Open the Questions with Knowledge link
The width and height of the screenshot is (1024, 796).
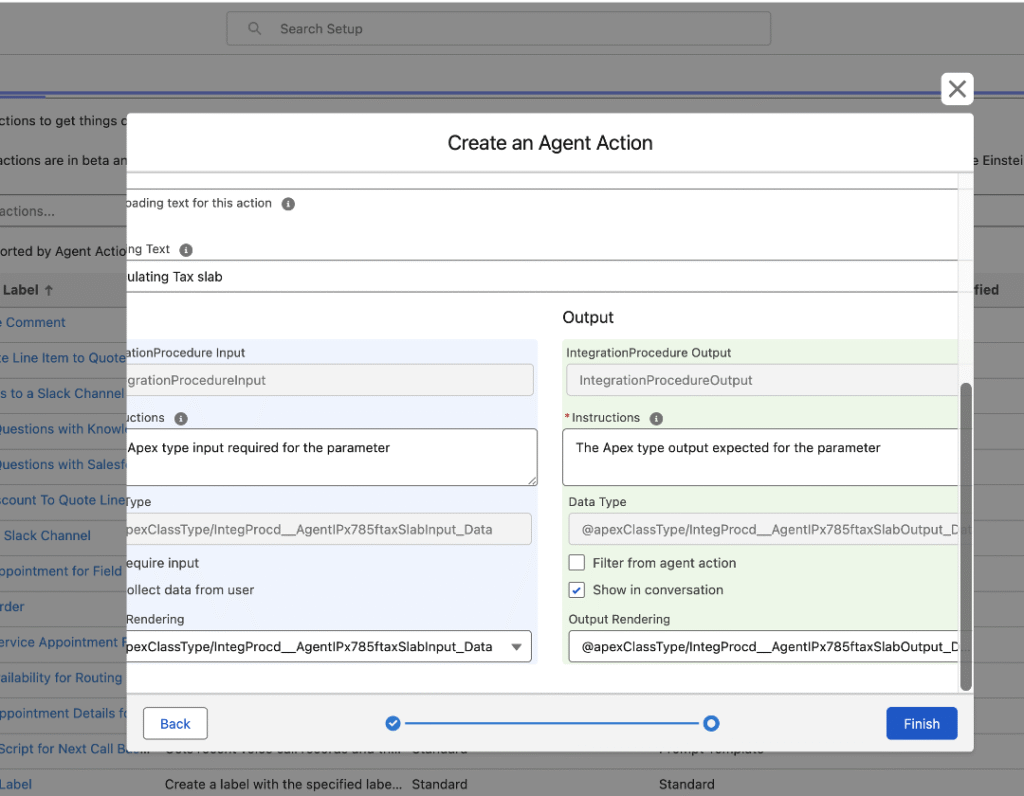point(63,429)
